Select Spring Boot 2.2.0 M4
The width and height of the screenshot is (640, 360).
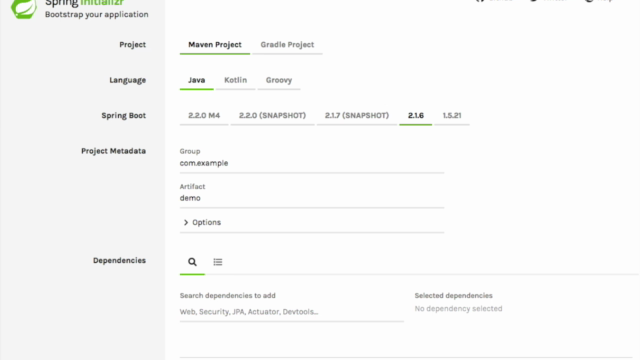coord(204,116)
